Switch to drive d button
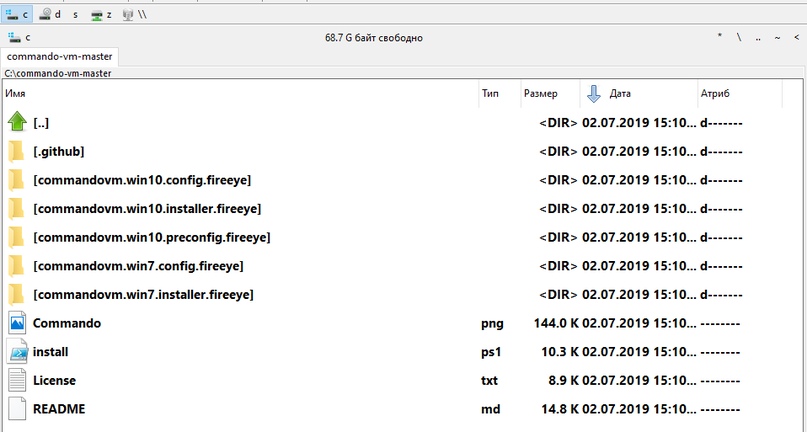807x432 pixels. pos(50,15)
